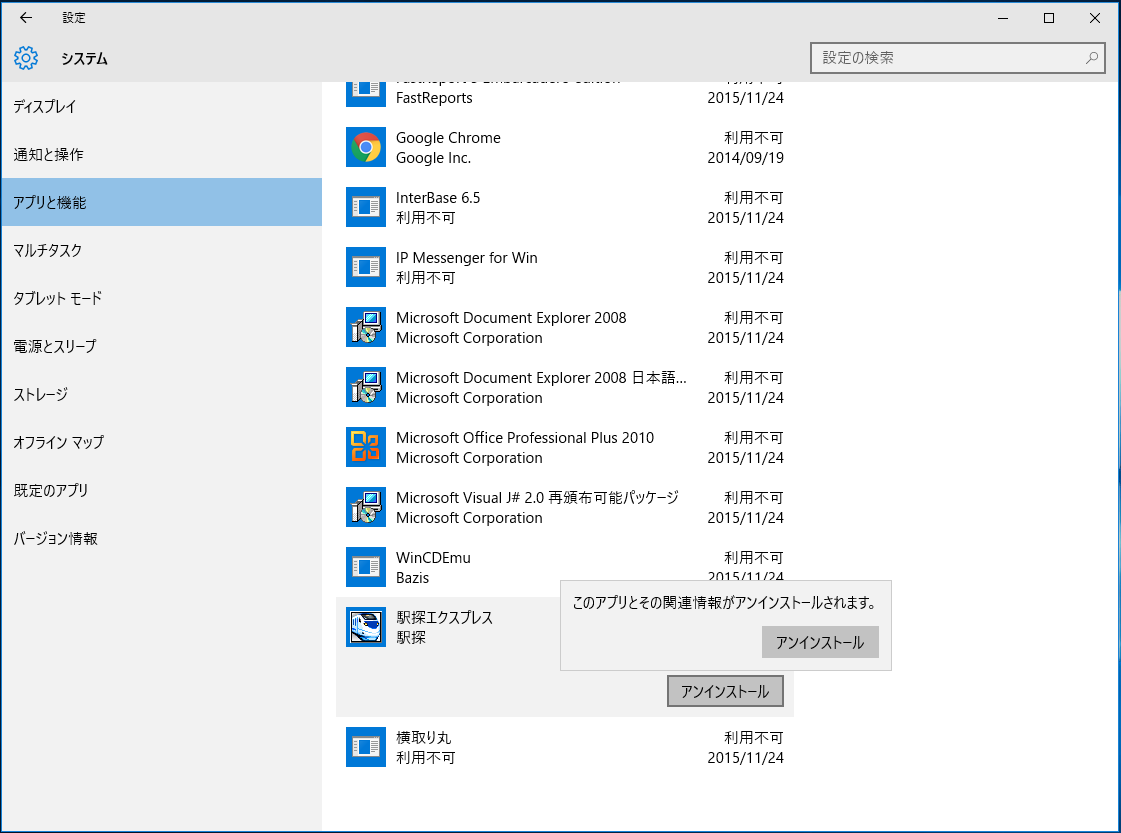
Task: Click the Microsoft Office Professional Plus 2010 icon
Action: point(366,448)
